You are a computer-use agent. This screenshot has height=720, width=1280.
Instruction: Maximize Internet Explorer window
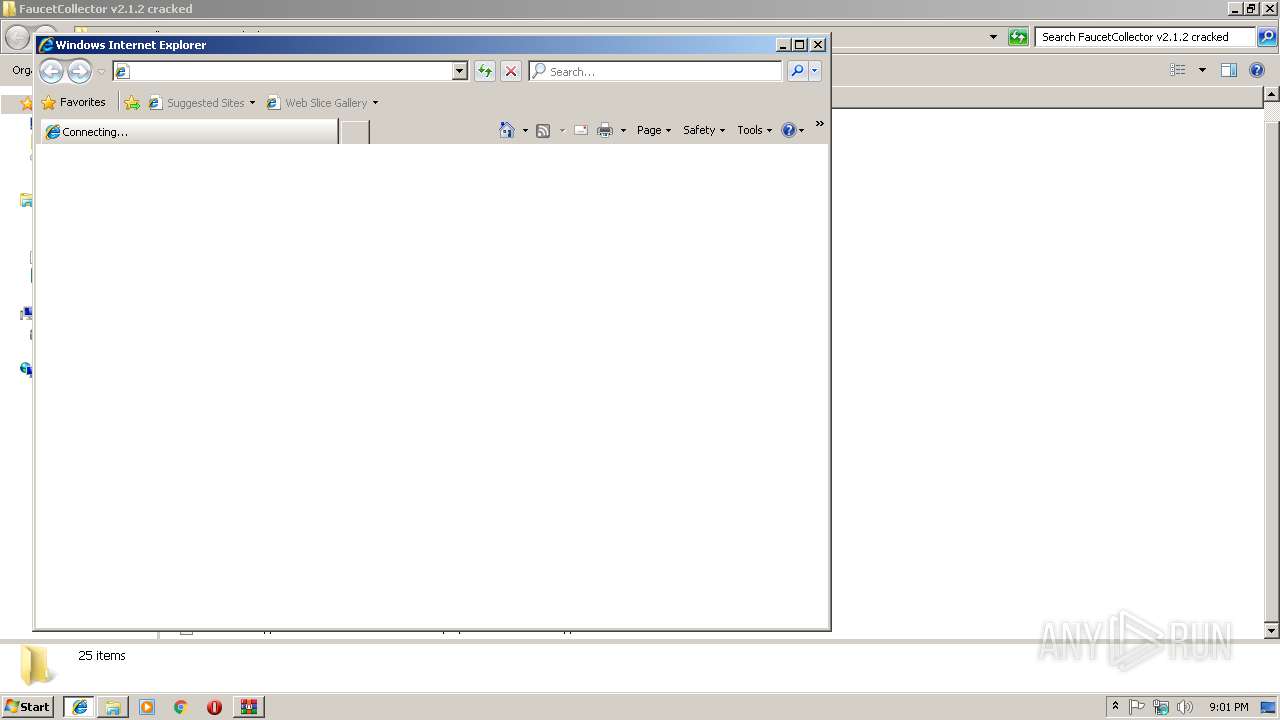click(799, 44)
